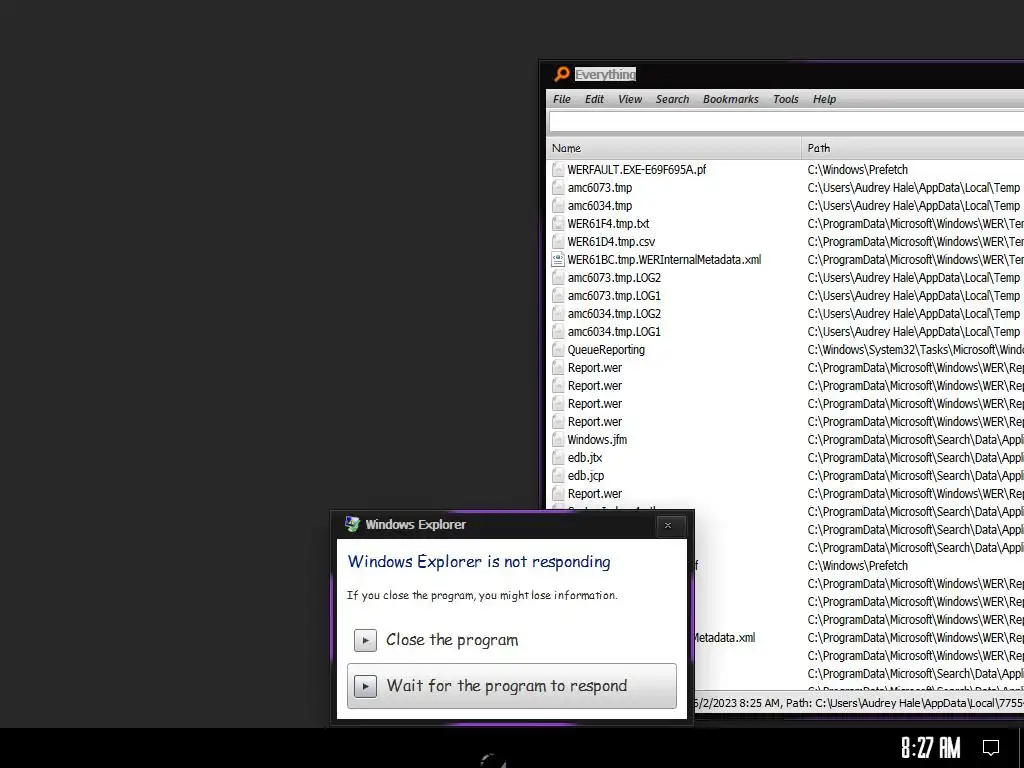Viewport: 1024px width, 768px height.
Task: Select the edb.jcp file icon
Action: (x=558, y=476)
